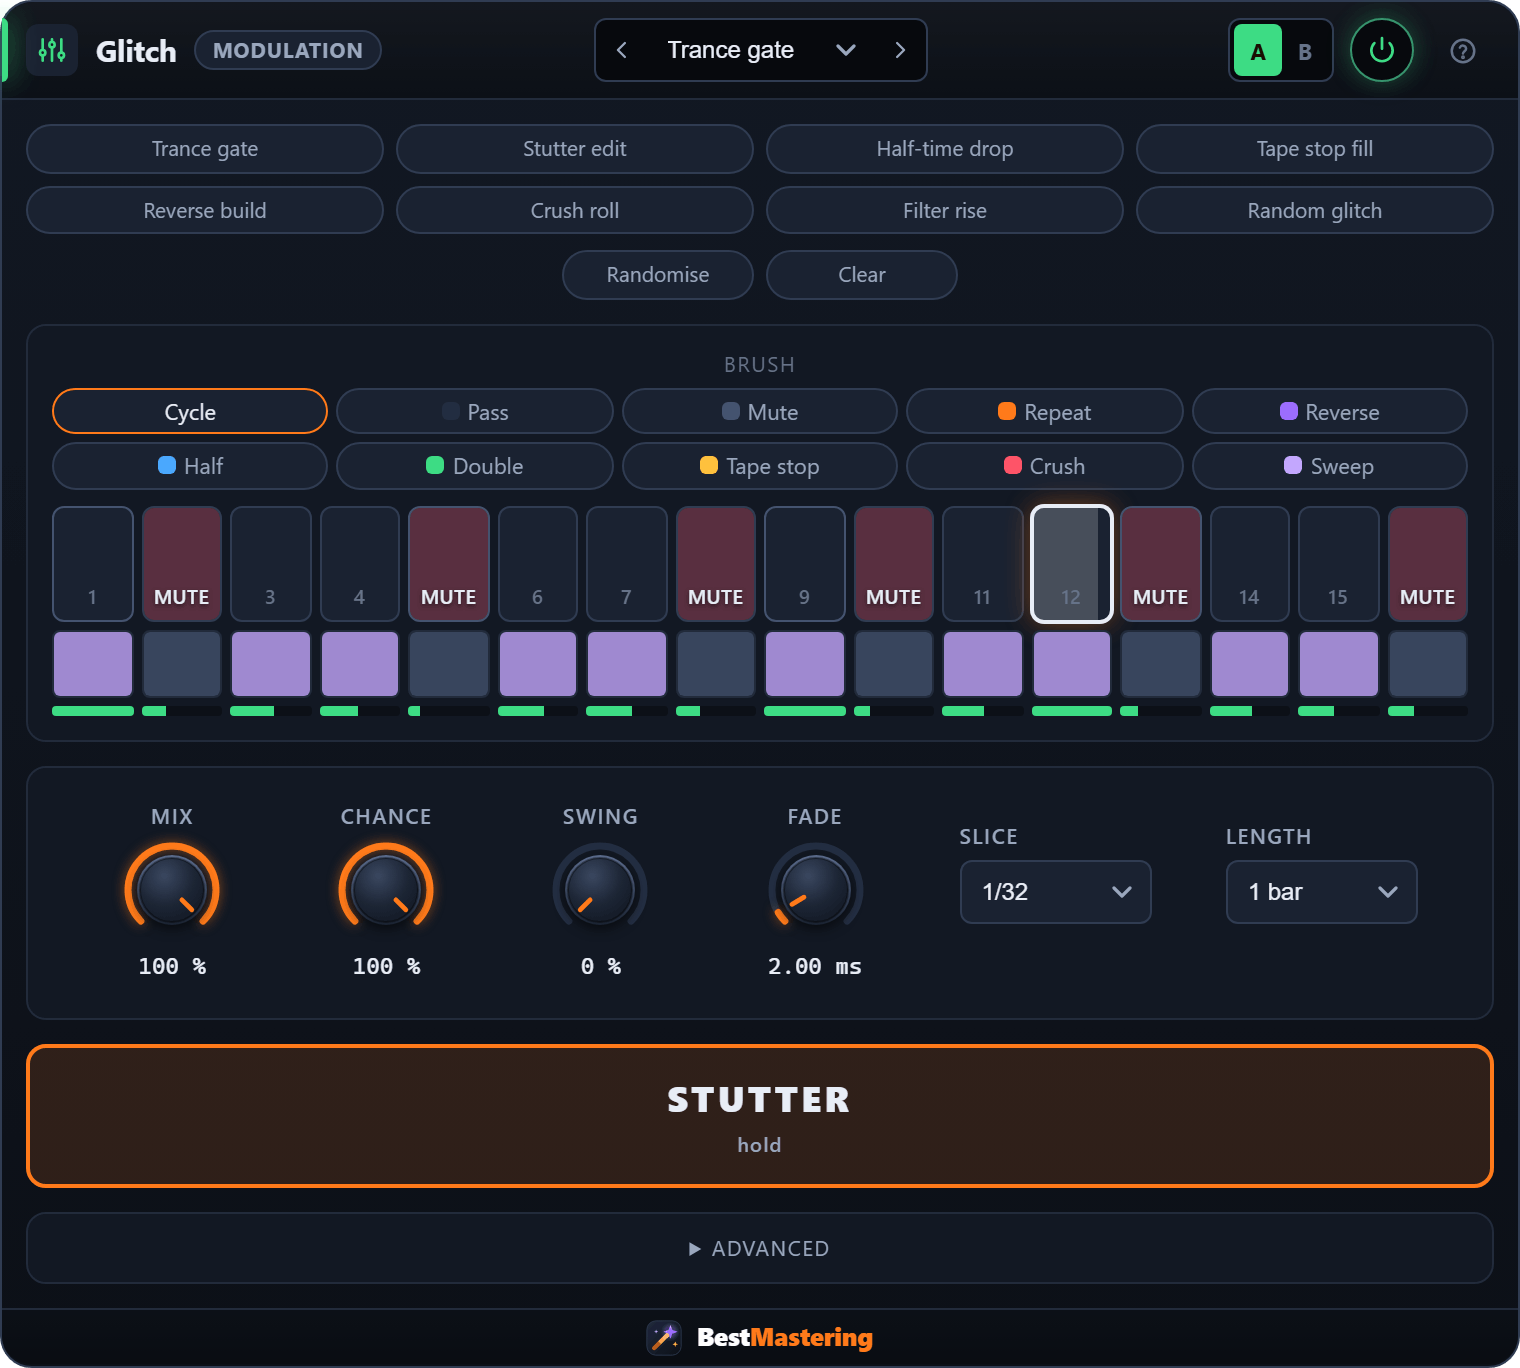This screenshot has width=1520, height=1368.
Task: Click the level bar under step 9
Action: [805, 711]
